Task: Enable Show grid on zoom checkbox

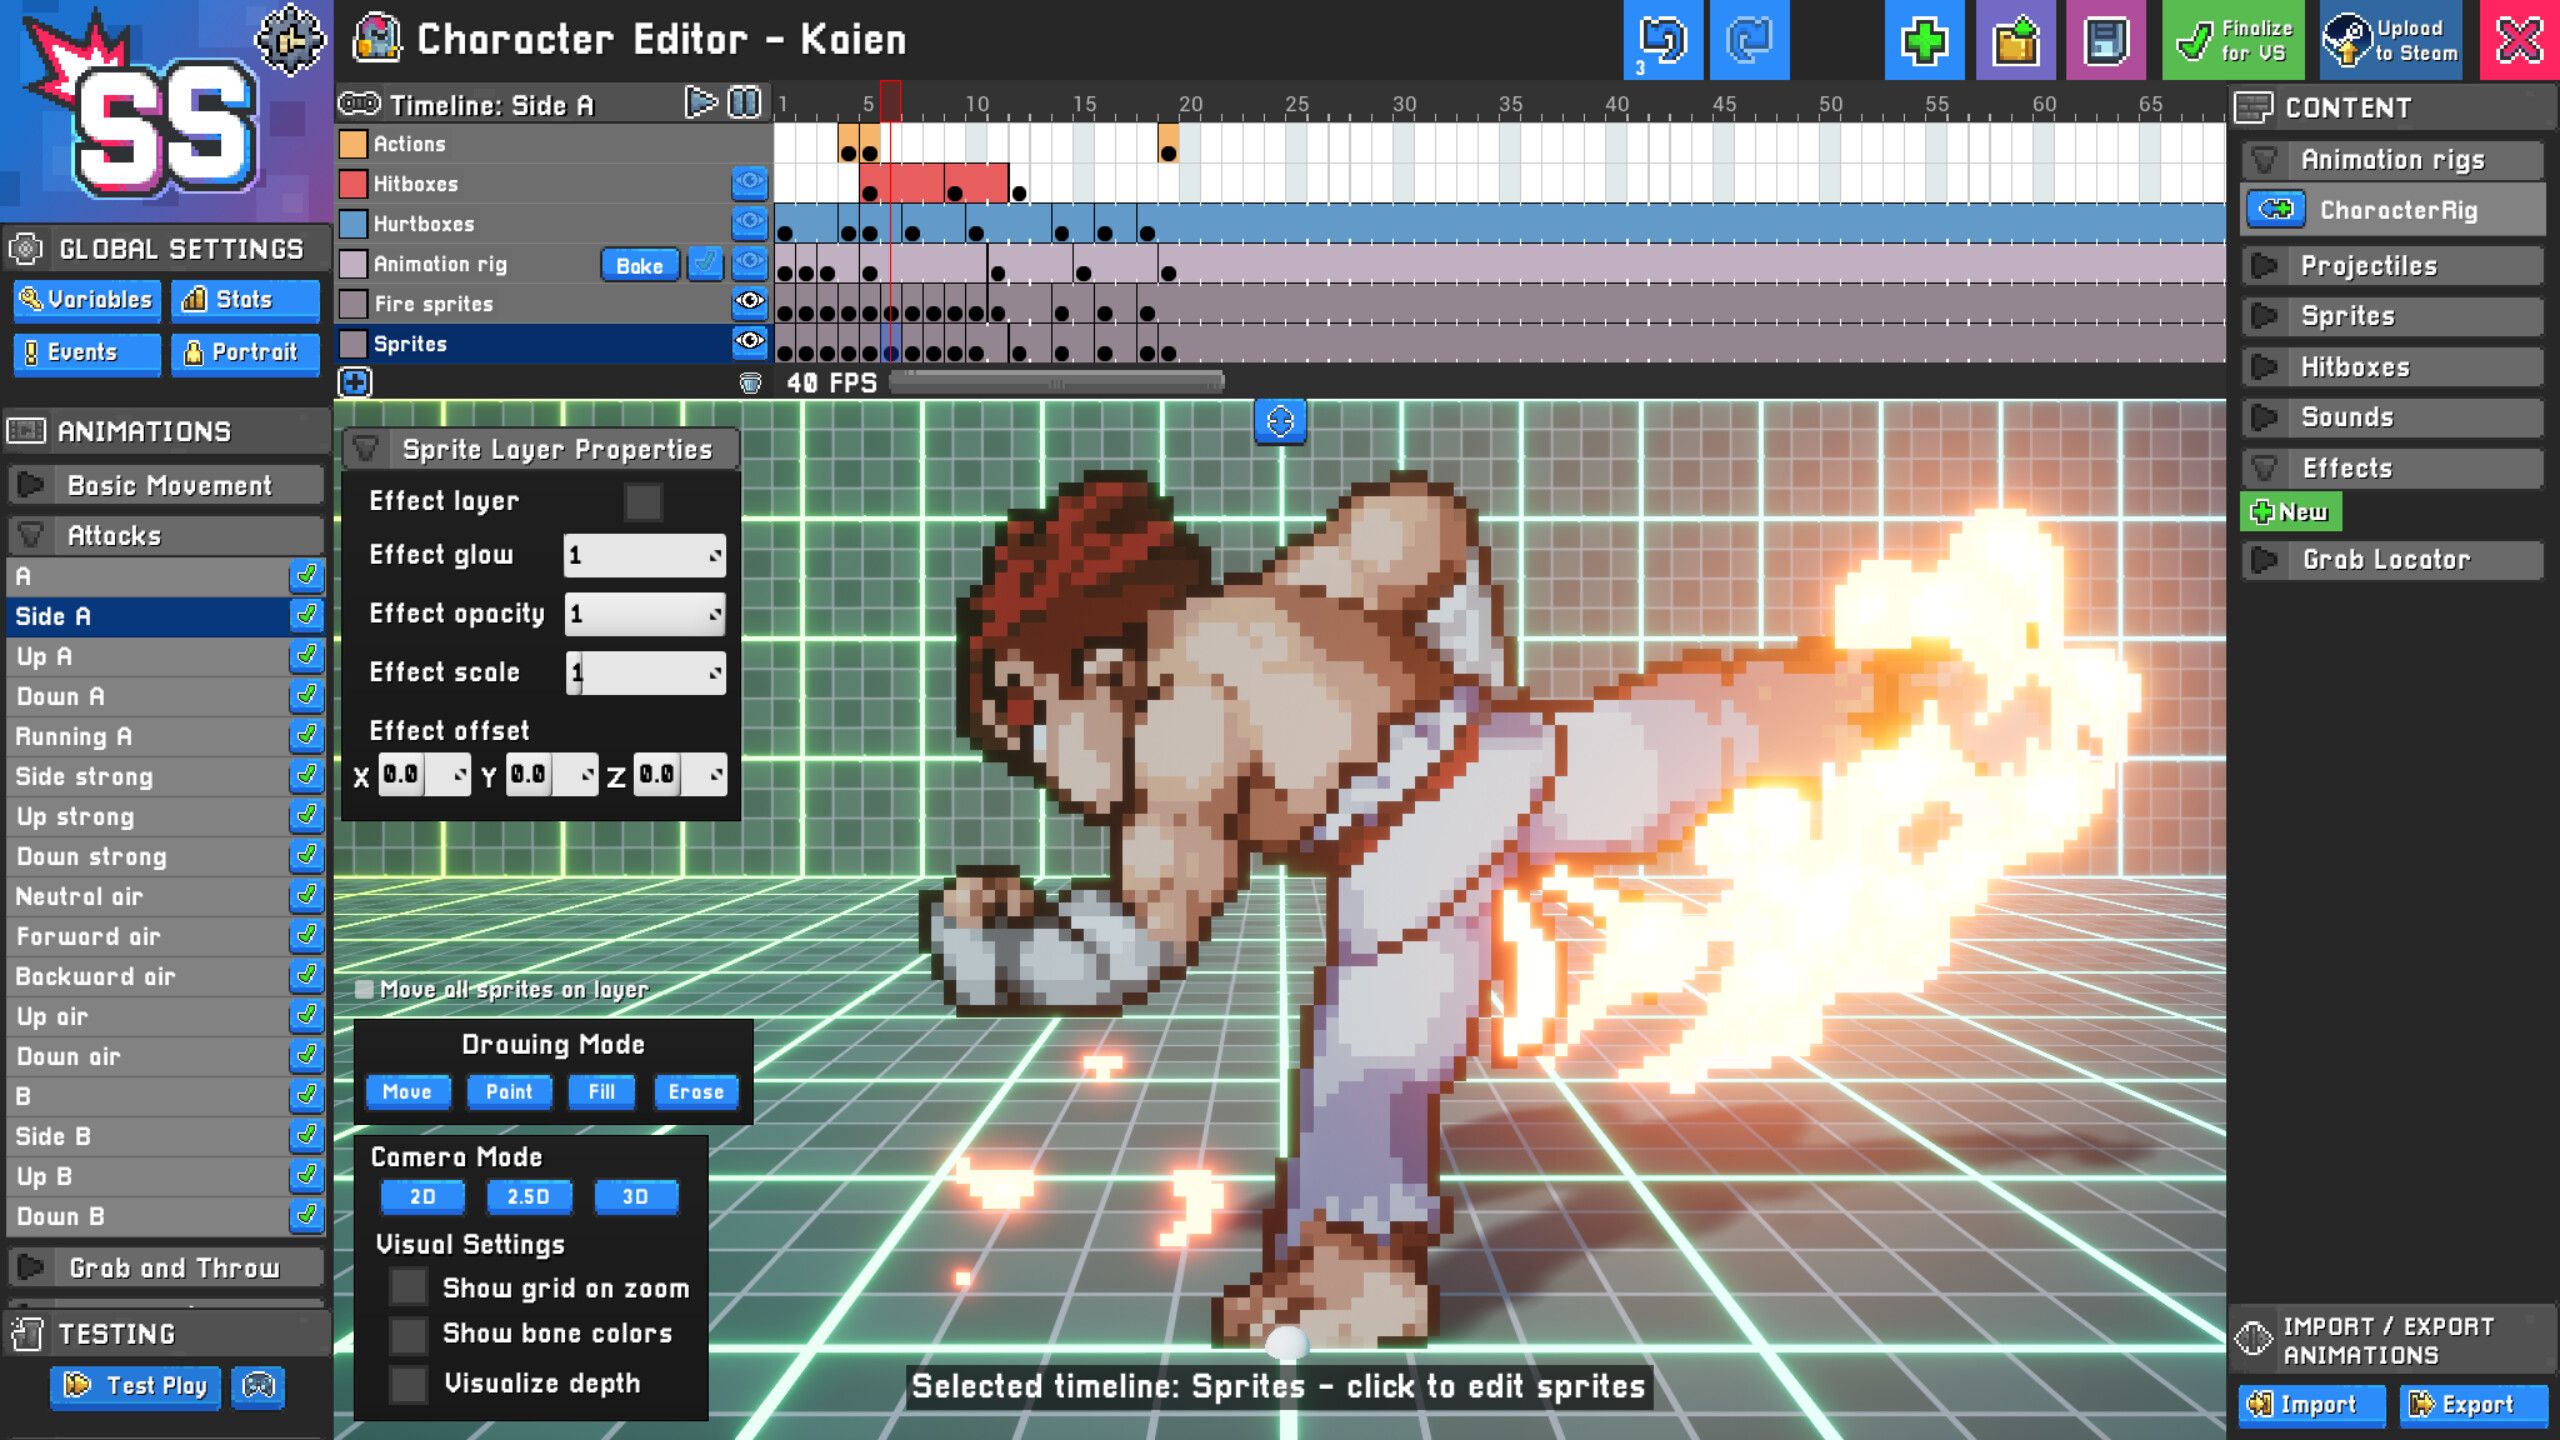Action: (x=404, y=1289)
